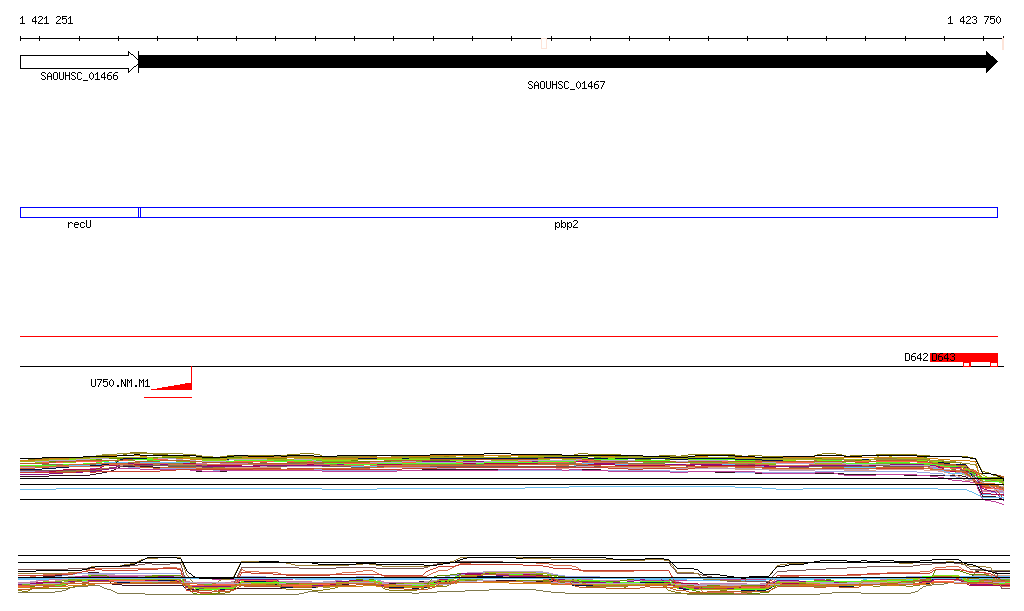This screenshot has height=611, width=1024.
Task: Open the SAOUHSC_01466 gene label
Action: [79, 76]
